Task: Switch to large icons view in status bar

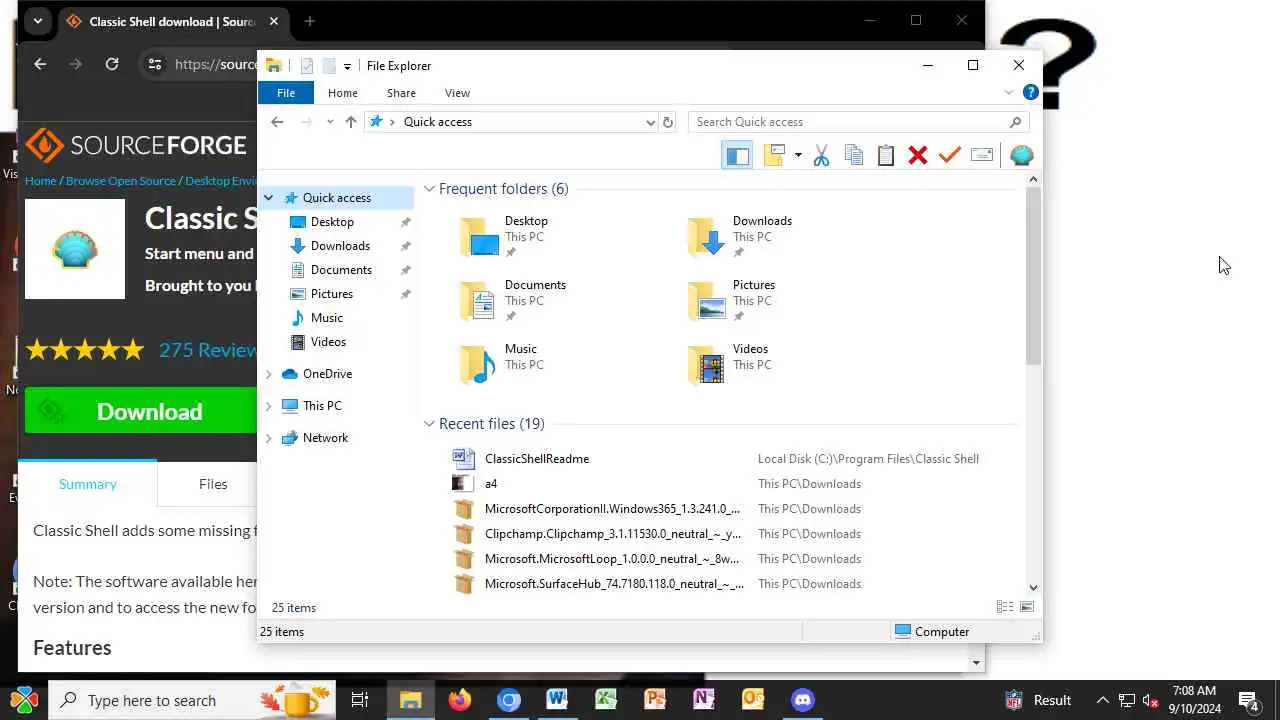Action: coord(1026,607)
